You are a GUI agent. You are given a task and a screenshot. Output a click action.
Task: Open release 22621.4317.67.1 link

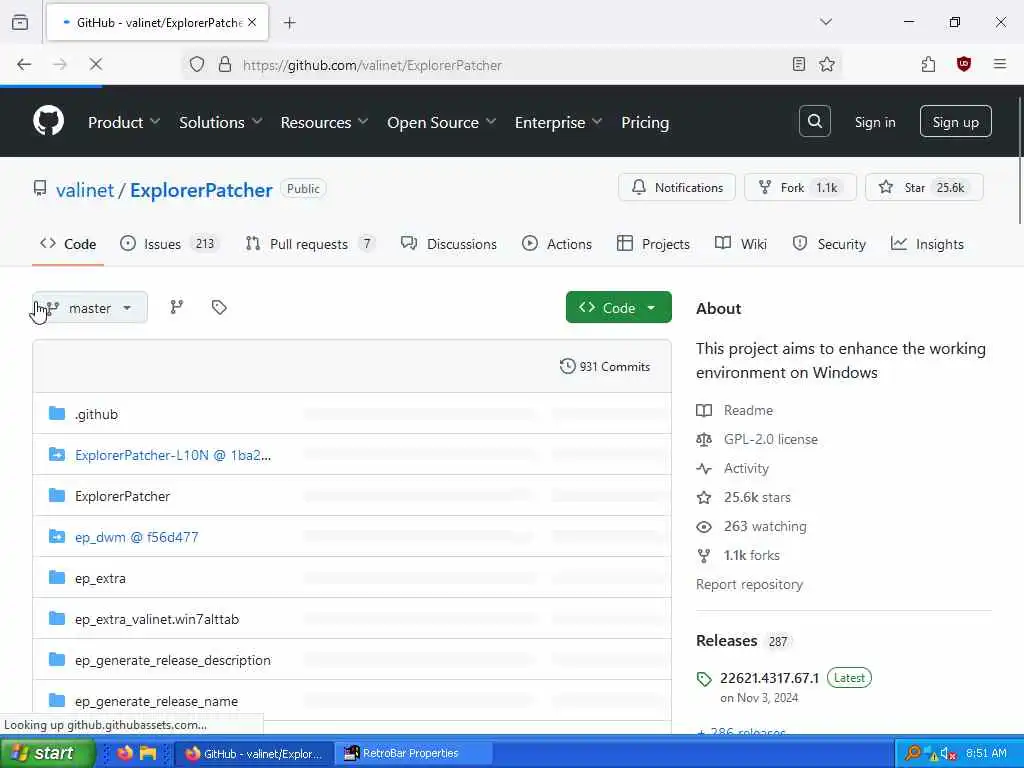point(769,678)
